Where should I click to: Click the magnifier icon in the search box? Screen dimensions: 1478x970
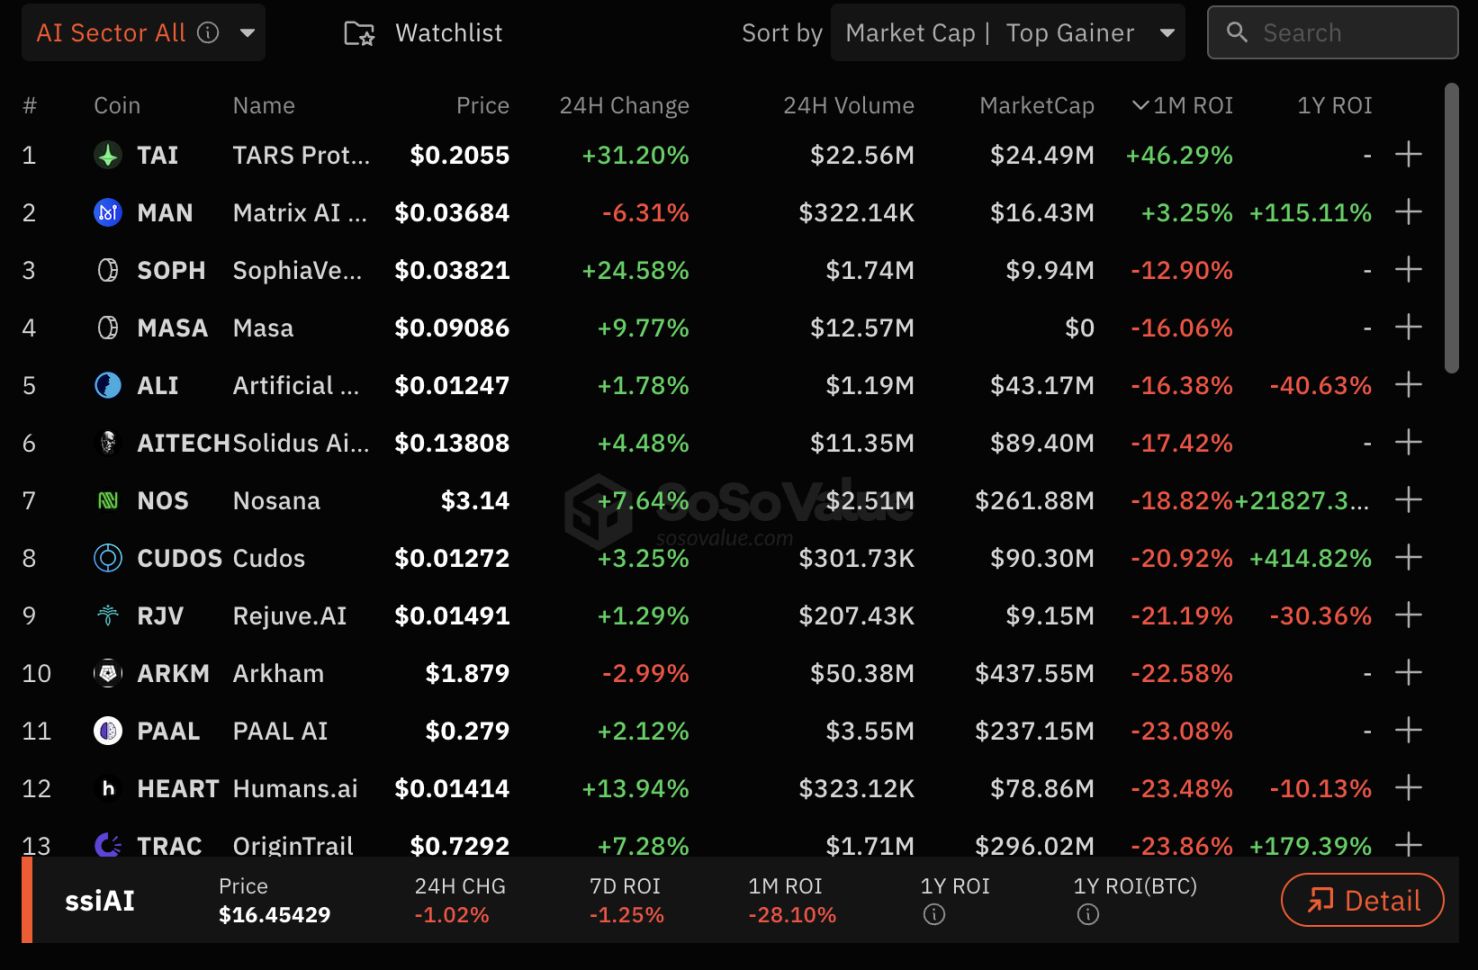(x=1237, y=33)
